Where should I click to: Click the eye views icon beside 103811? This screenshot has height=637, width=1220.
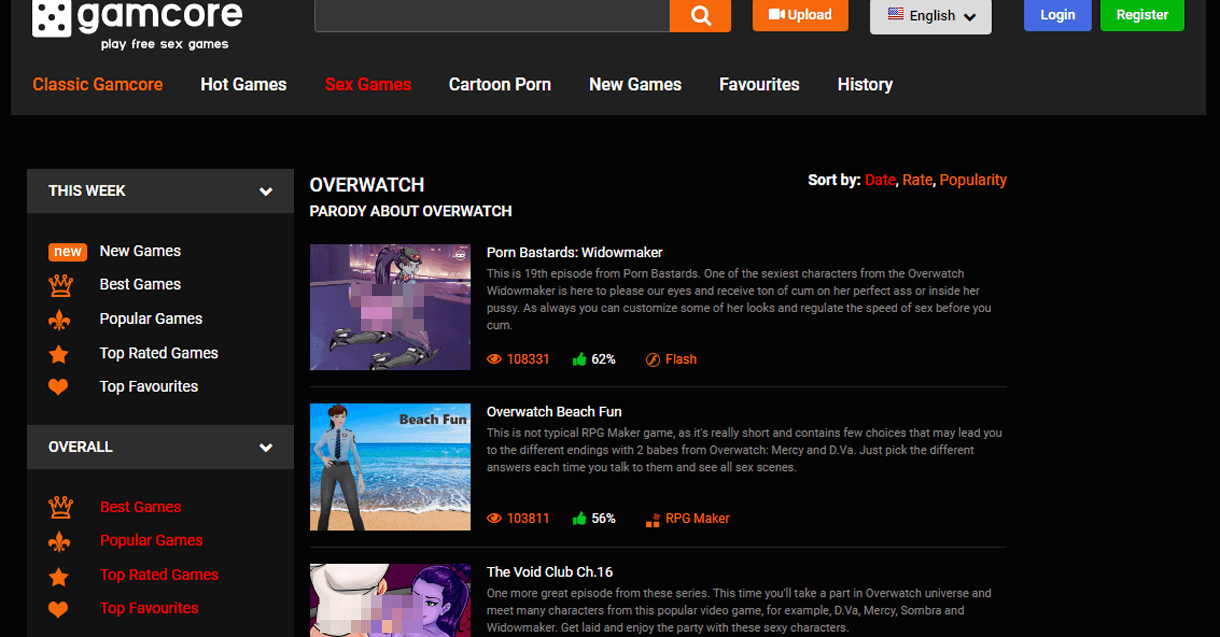click(493, 518)
